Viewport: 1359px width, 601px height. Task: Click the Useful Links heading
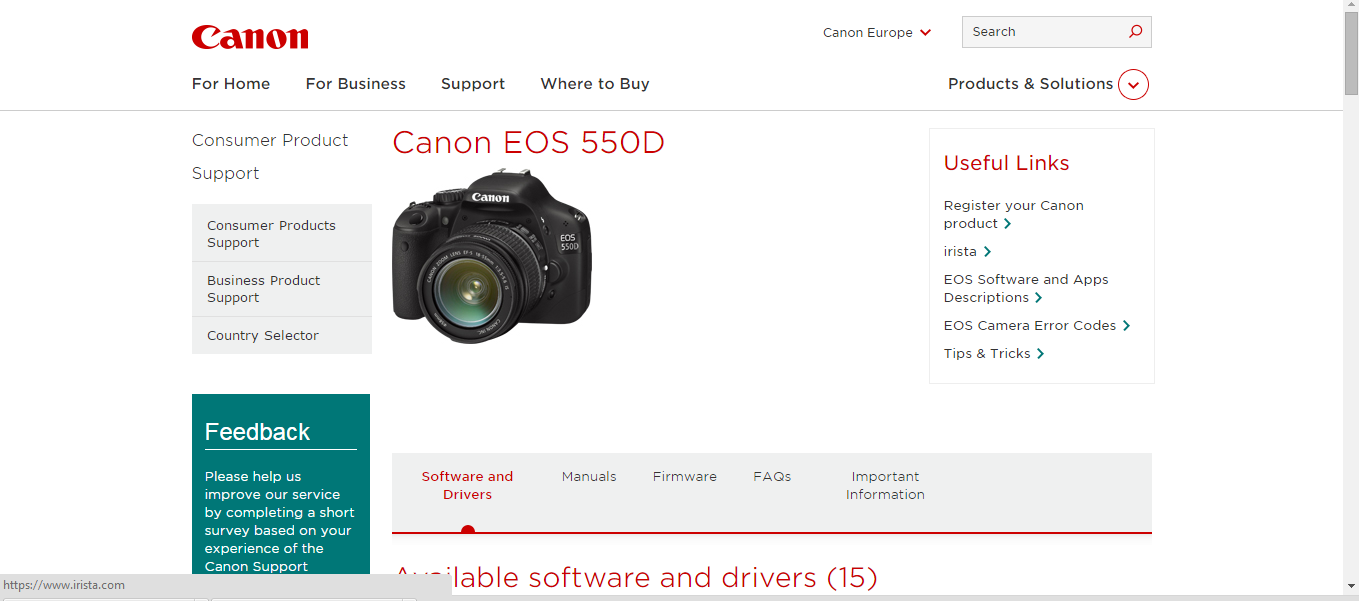tap(1006, 163)
